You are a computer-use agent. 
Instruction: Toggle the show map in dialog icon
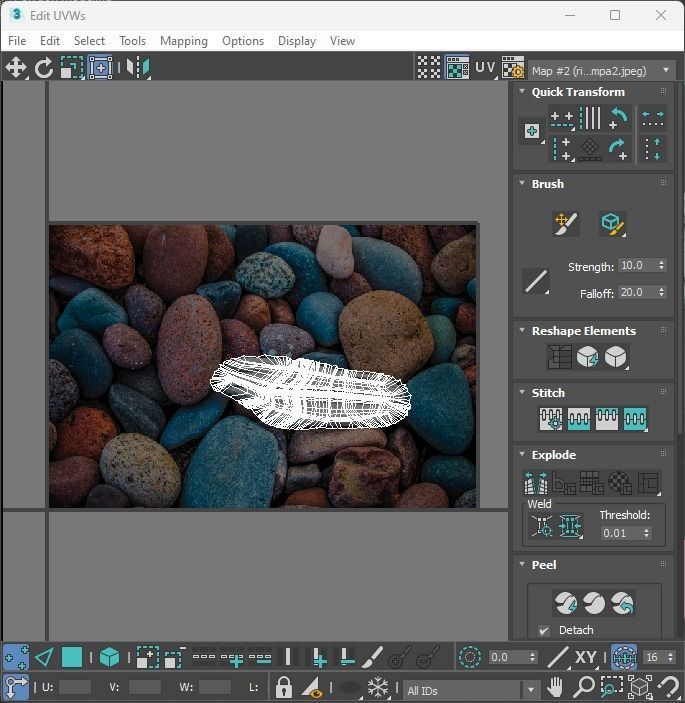point(457,68)
